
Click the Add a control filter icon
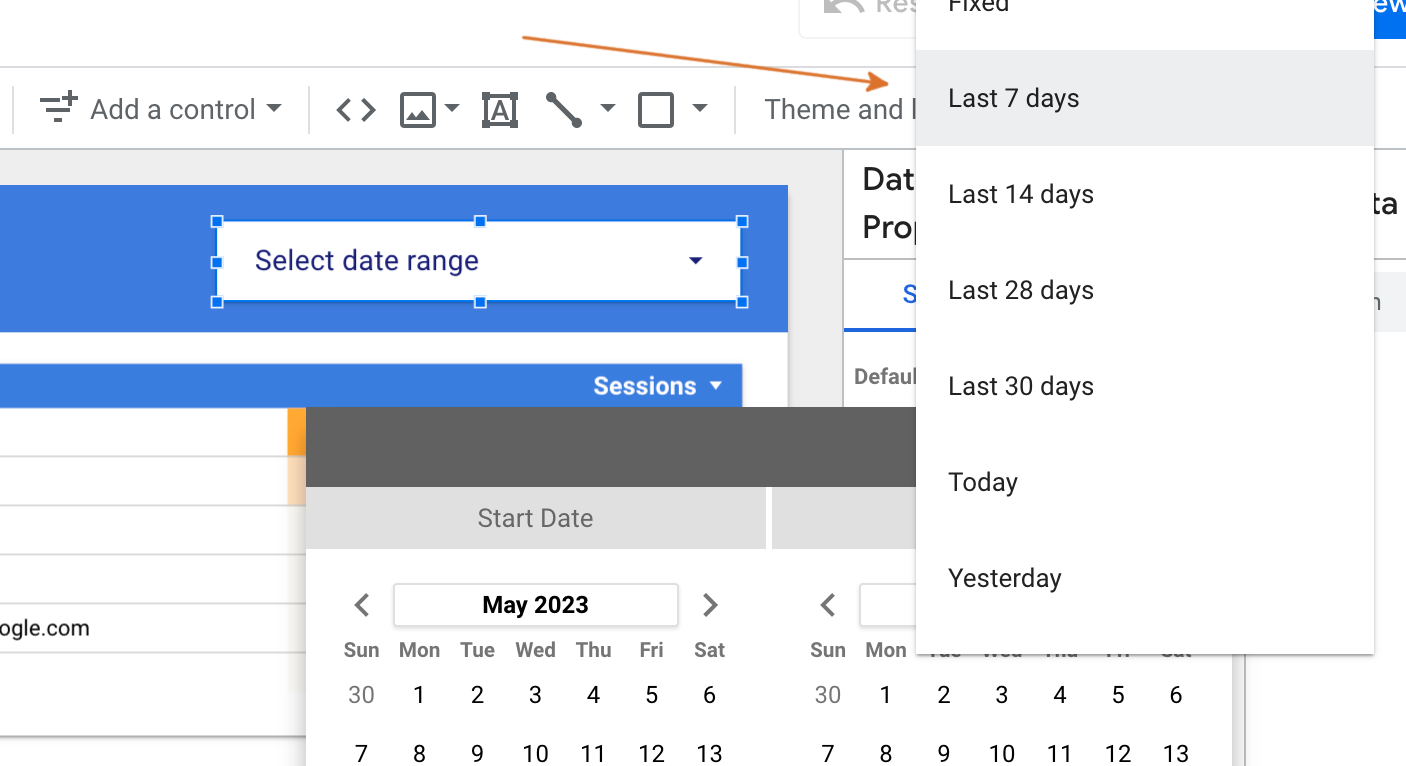(x=58, y=108)
